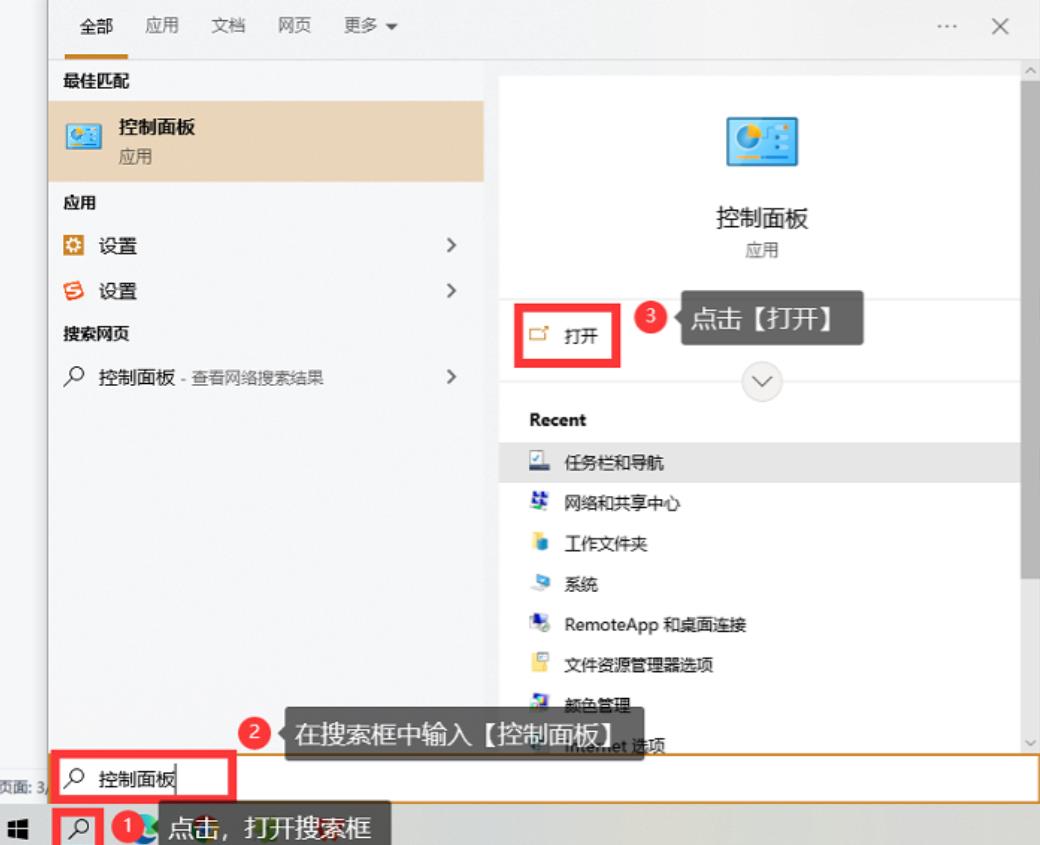This screenshot has width=1040, height=845.
Task: Click the 任务栏和导航 recent item icon
Action: point(539,461)
